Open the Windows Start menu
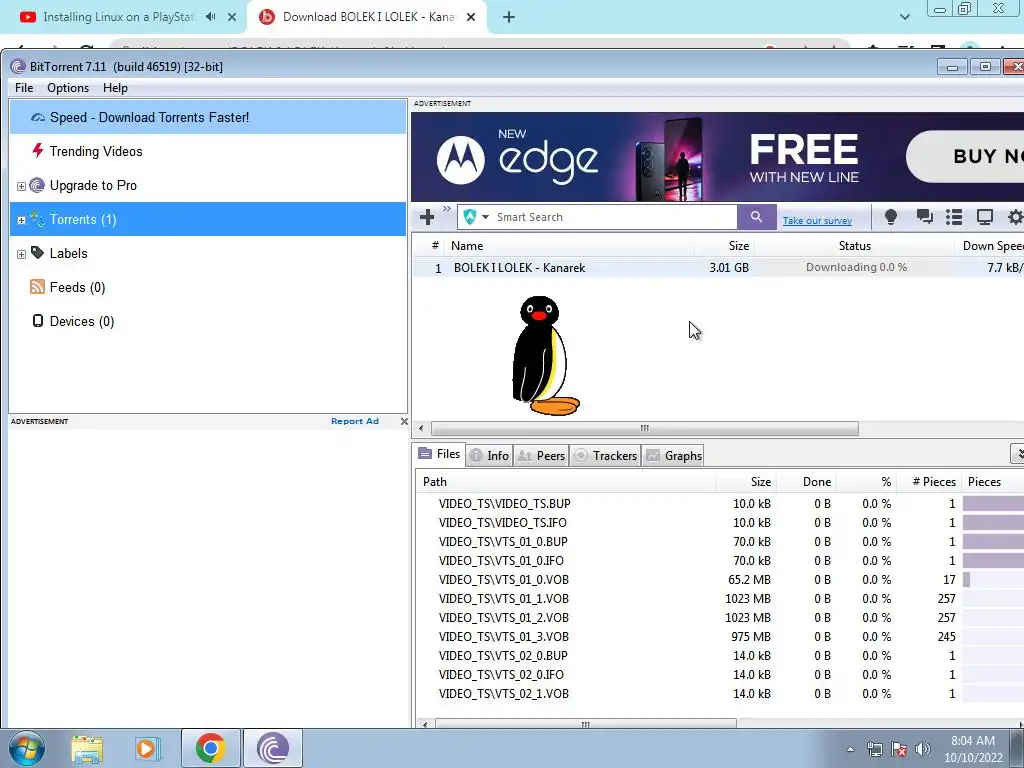 tap(27, 748)
